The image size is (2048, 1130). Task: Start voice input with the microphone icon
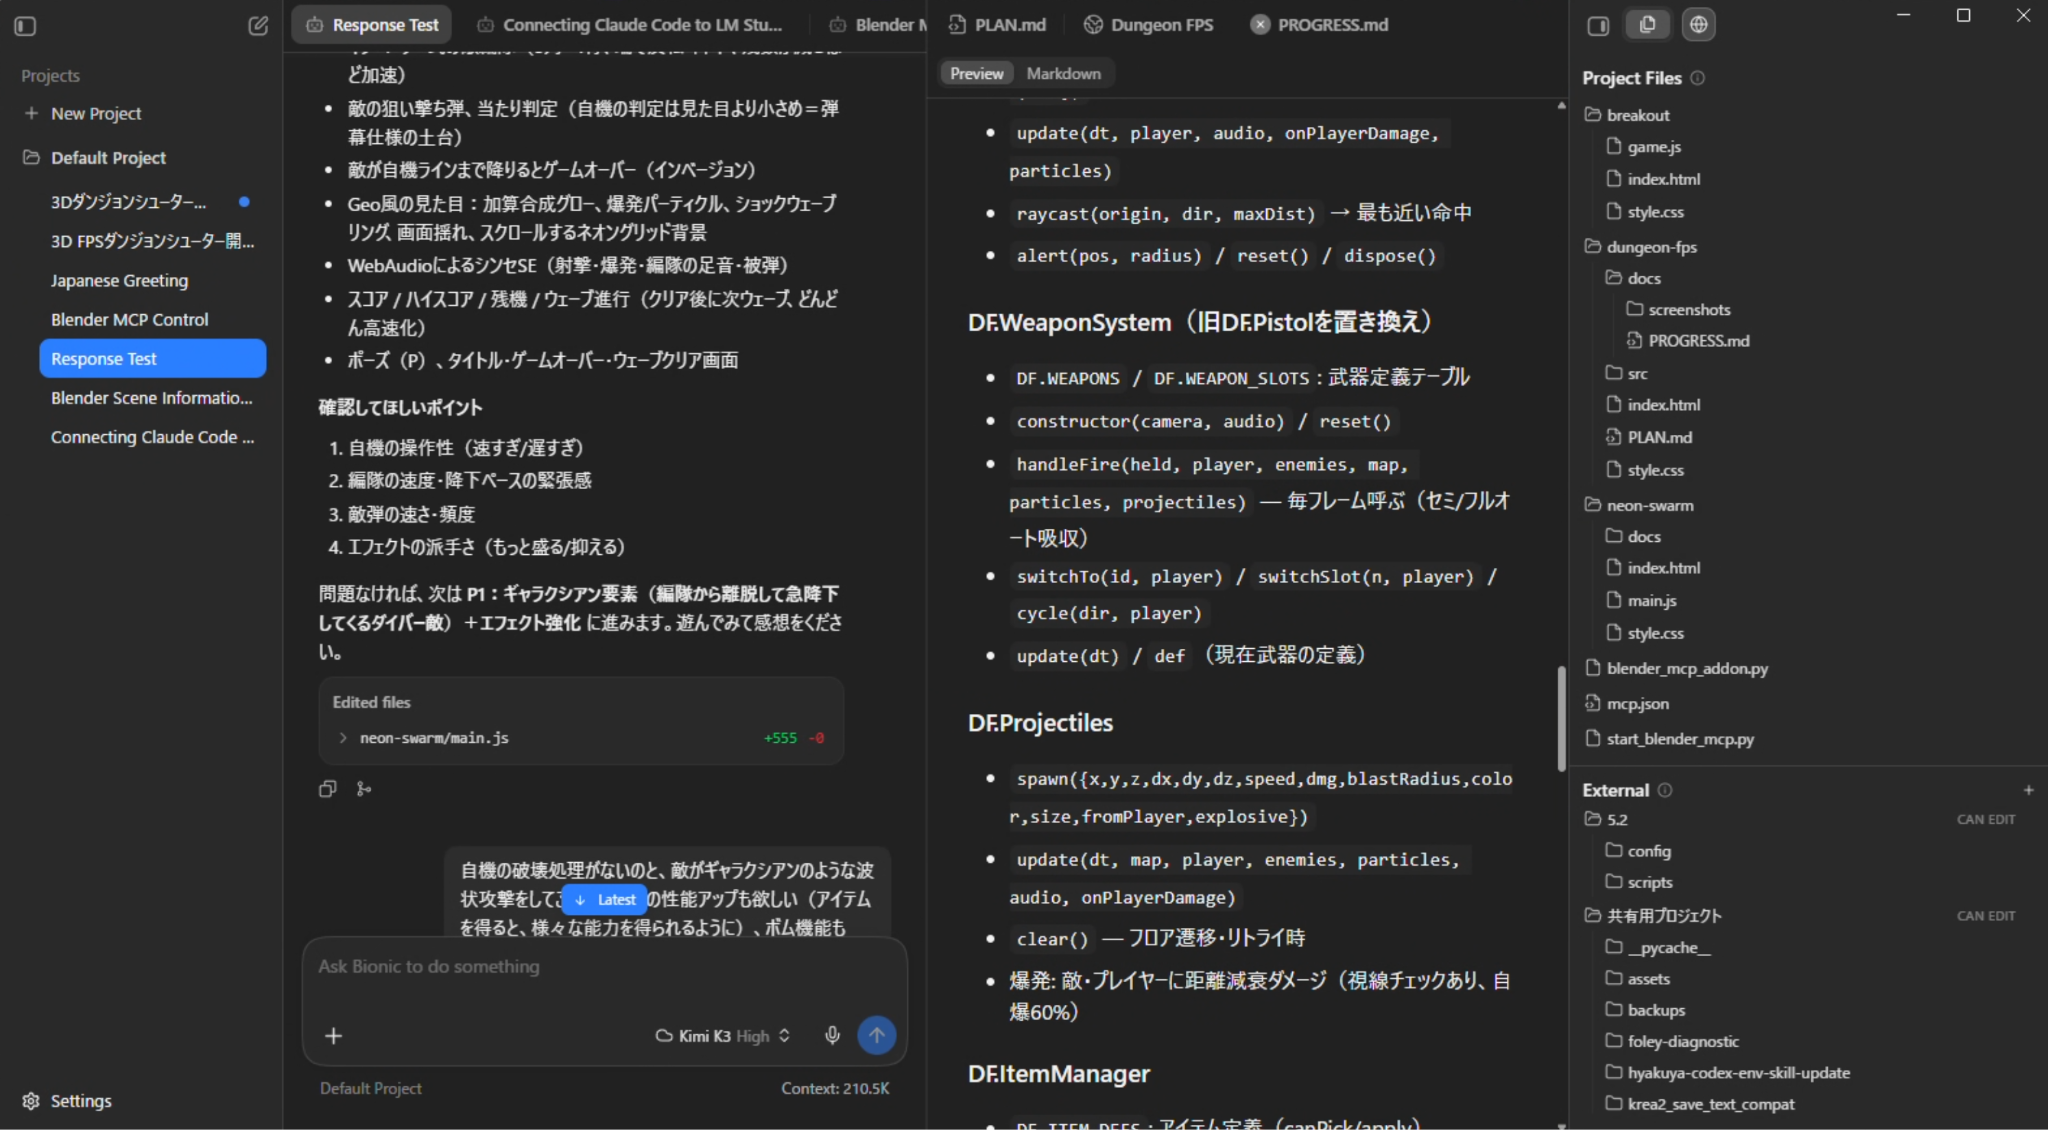tap(832, 1036)
